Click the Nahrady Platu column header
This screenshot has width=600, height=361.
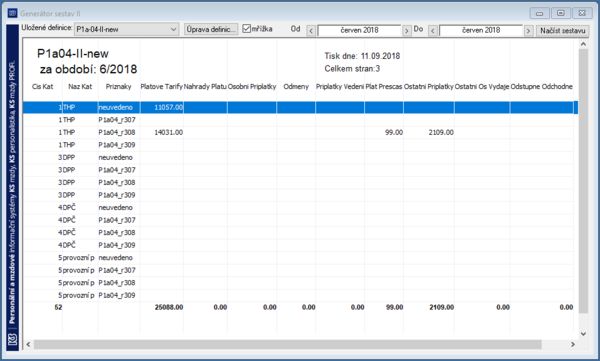pyautogui.click(x=205, y=87)
